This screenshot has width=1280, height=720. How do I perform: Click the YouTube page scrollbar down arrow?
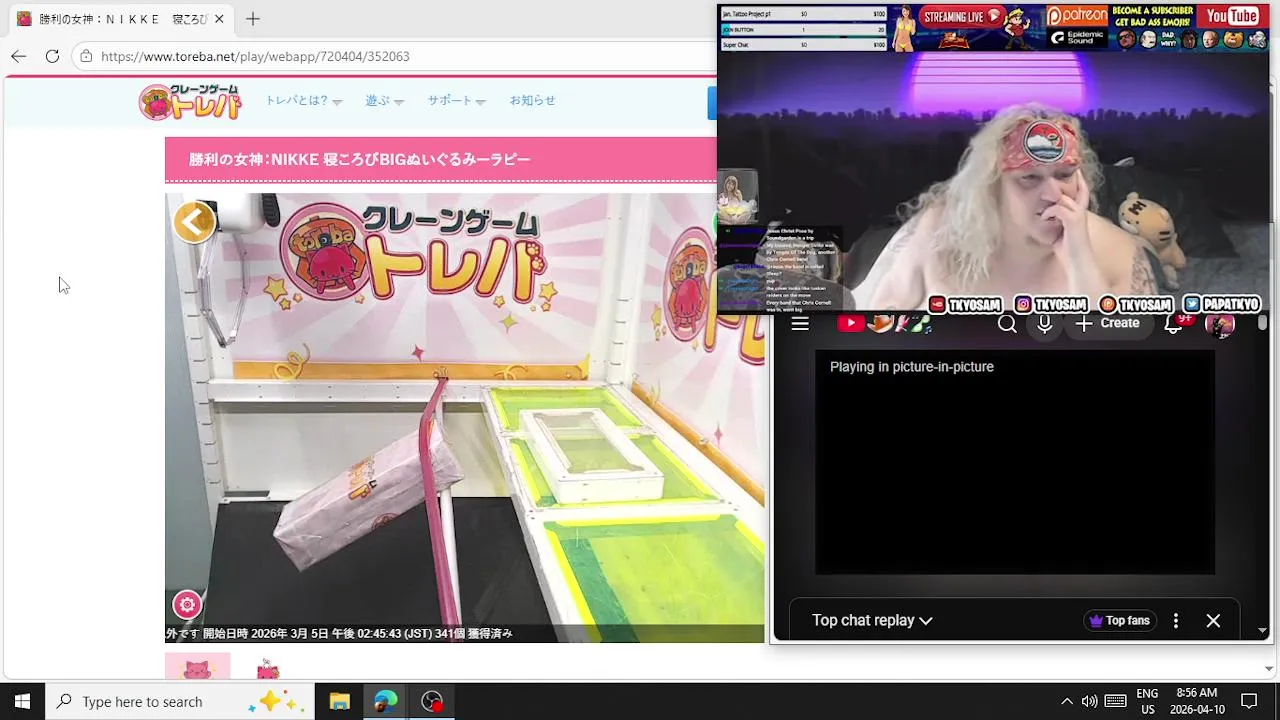[1262, 631]
